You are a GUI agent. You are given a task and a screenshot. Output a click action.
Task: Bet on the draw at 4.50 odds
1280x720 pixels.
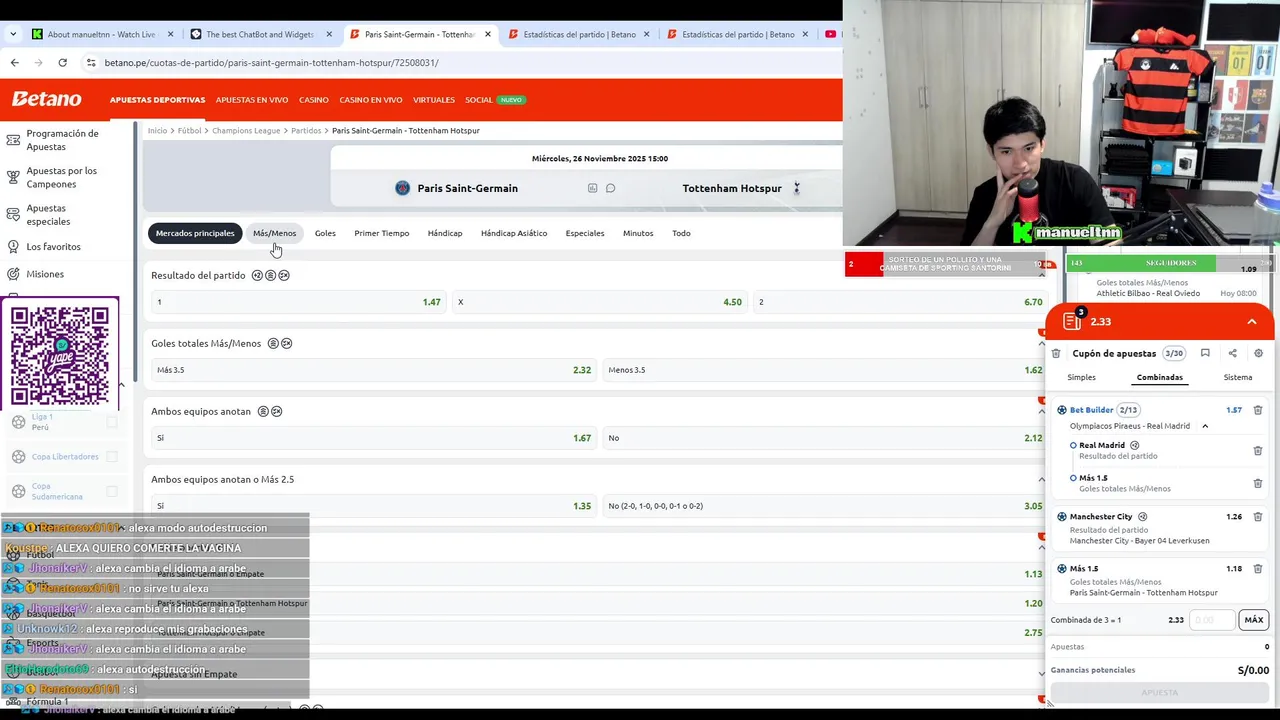[600, 302]
